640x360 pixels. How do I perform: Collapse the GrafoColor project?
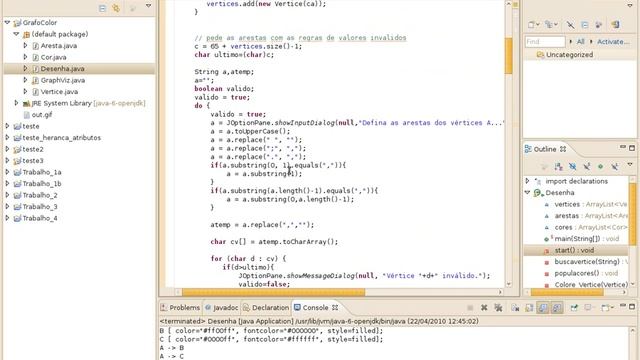pos(7,22)
